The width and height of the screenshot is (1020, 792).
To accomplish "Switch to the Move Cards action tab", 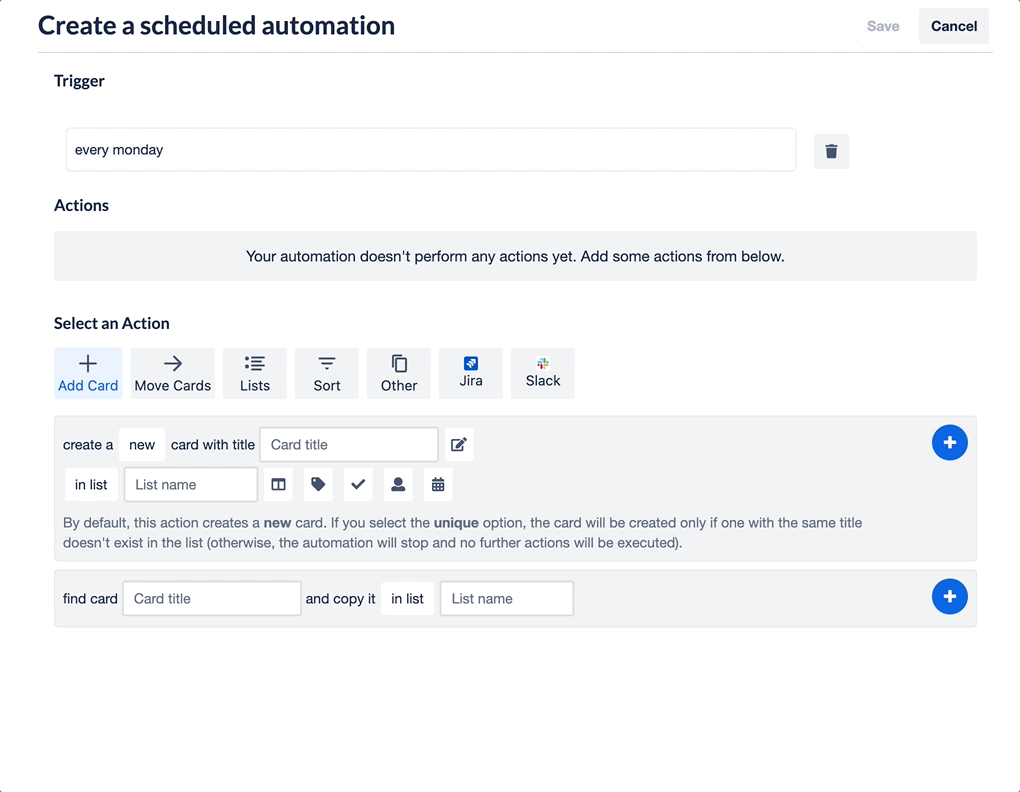I will (x=172, y=373).
